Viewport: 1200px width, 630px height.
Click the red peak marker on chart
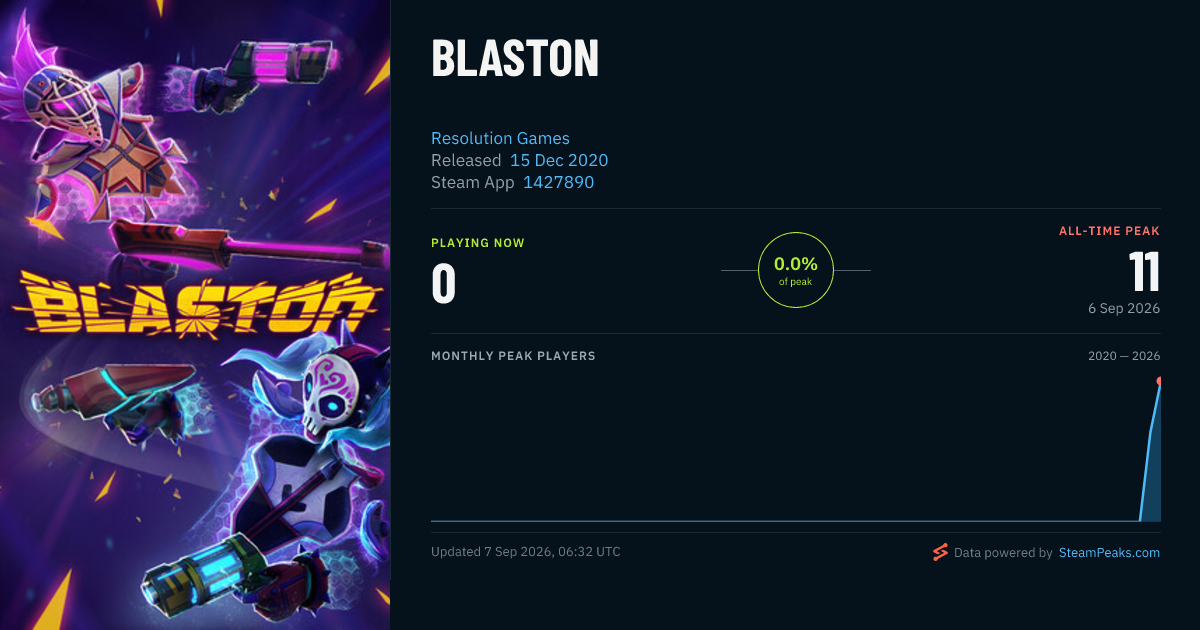tap(1159, 381)
